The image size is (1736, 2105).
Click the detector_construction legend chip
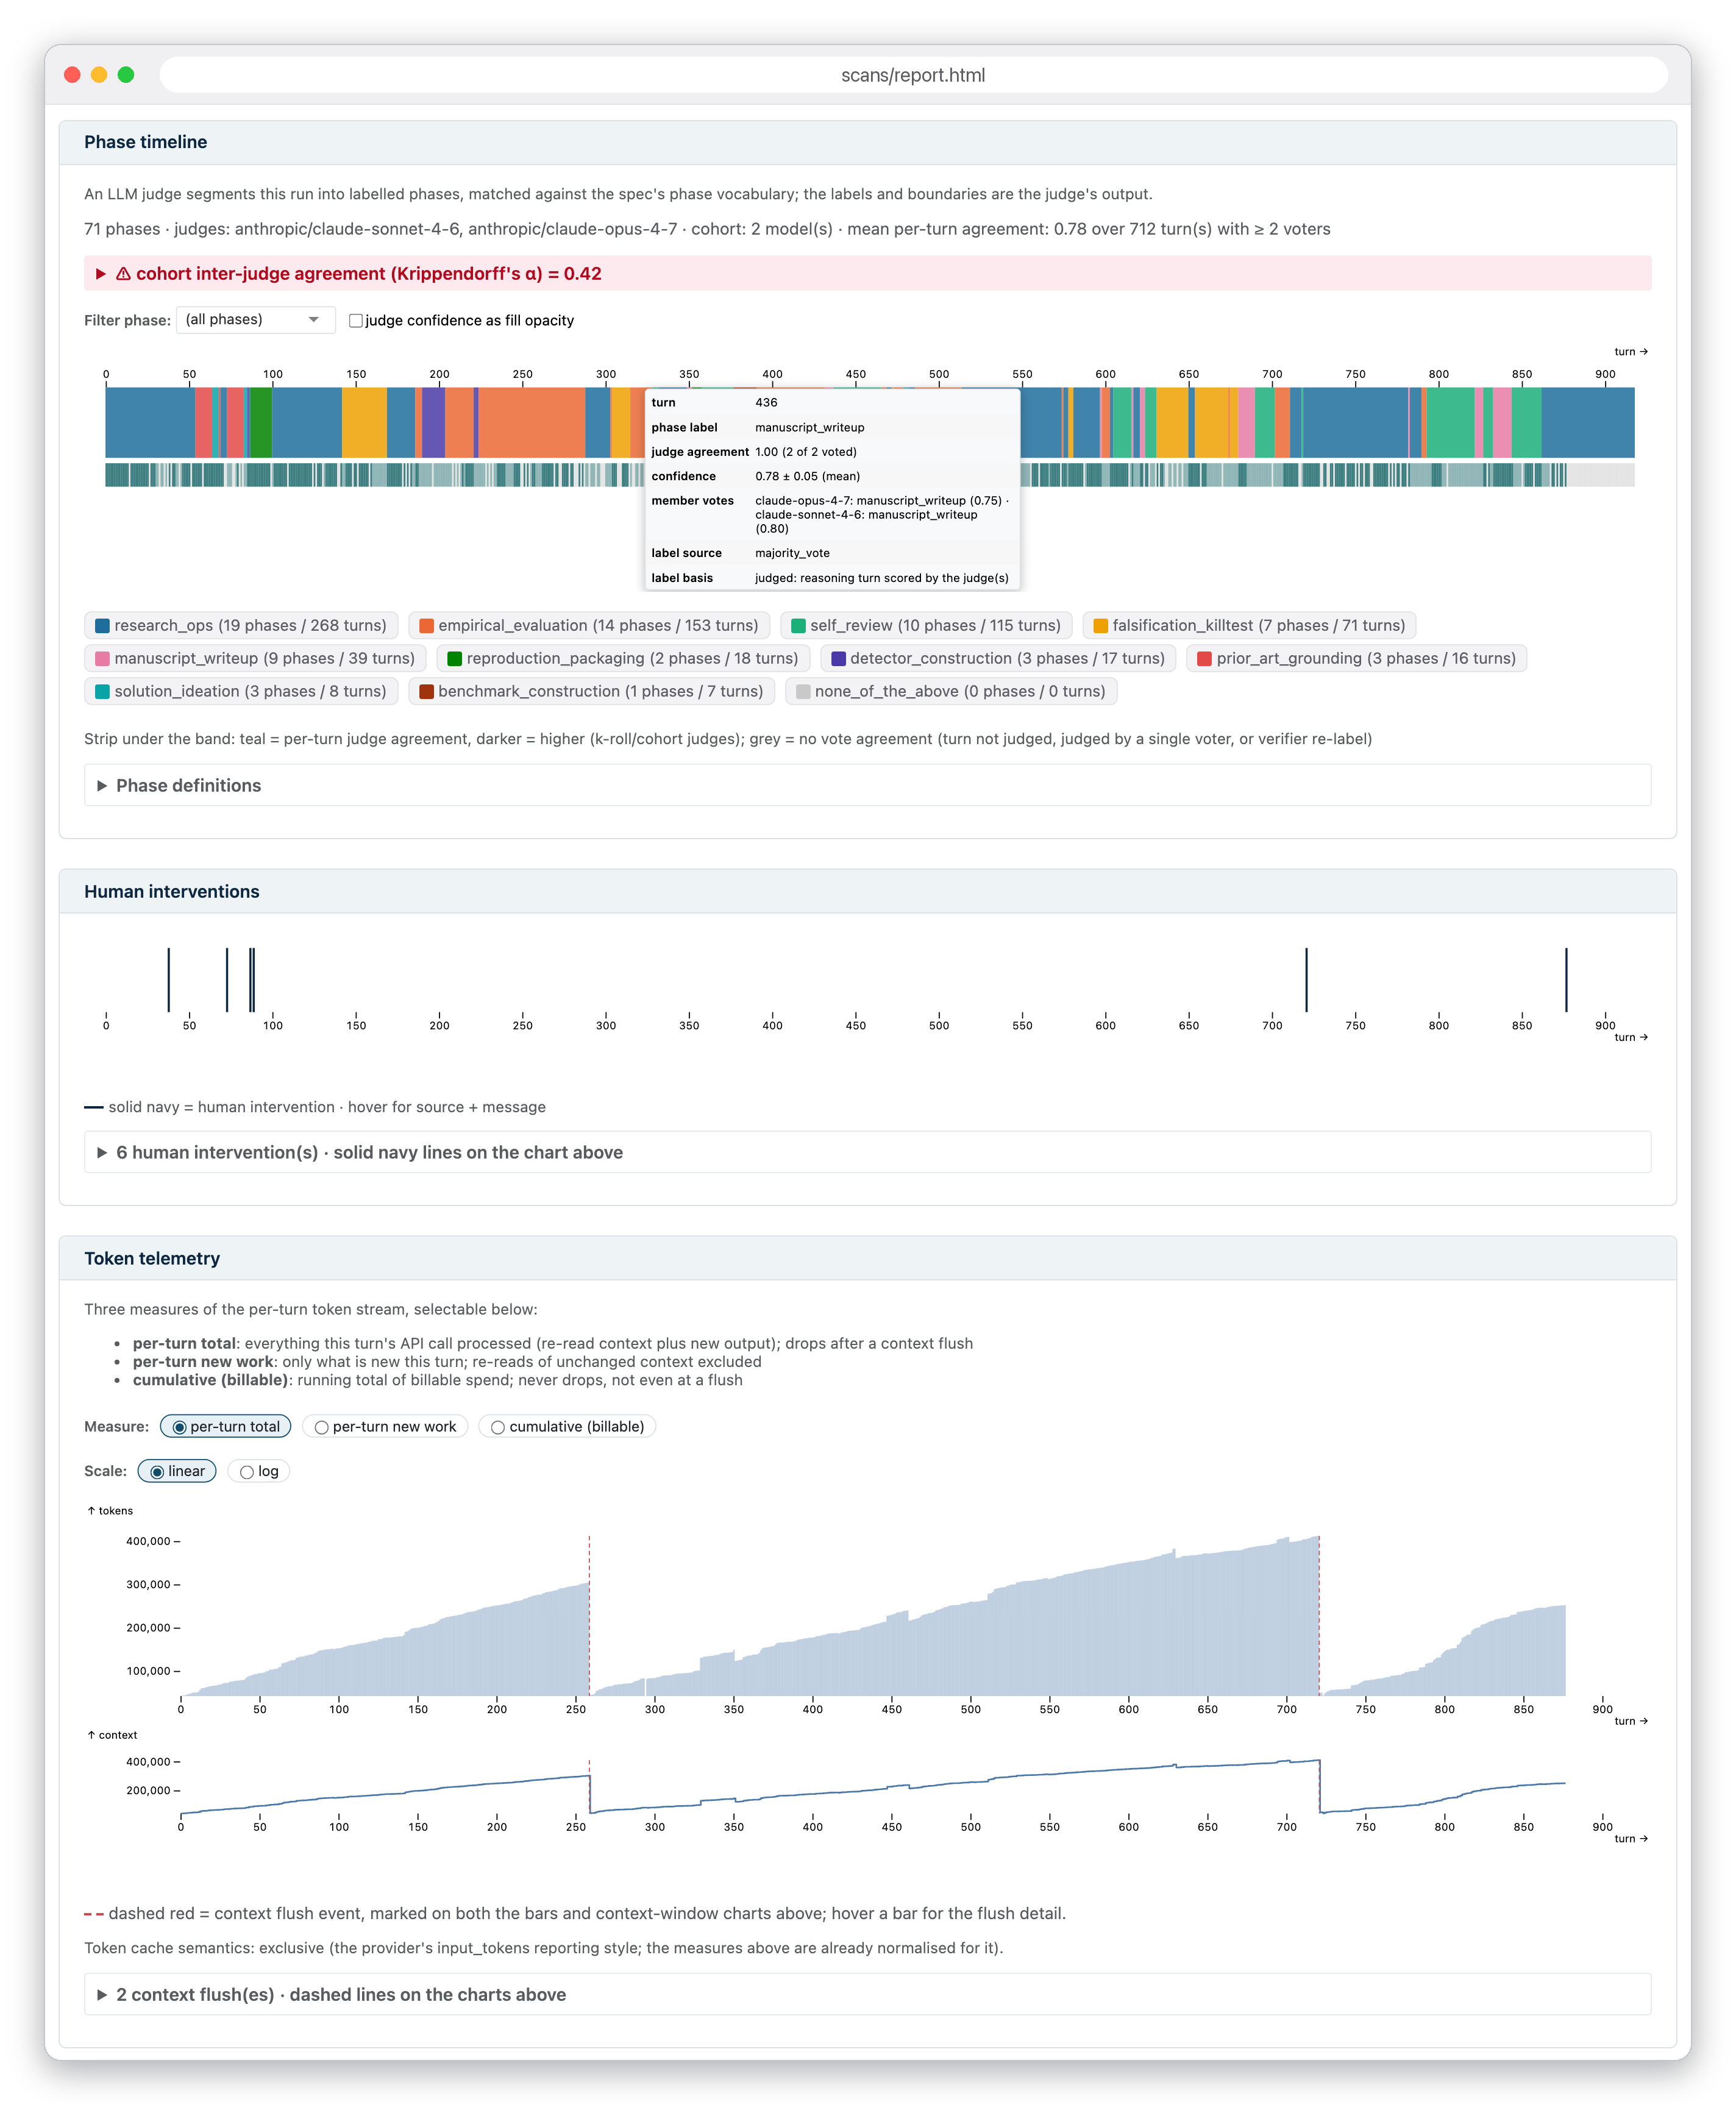point(998,658)
